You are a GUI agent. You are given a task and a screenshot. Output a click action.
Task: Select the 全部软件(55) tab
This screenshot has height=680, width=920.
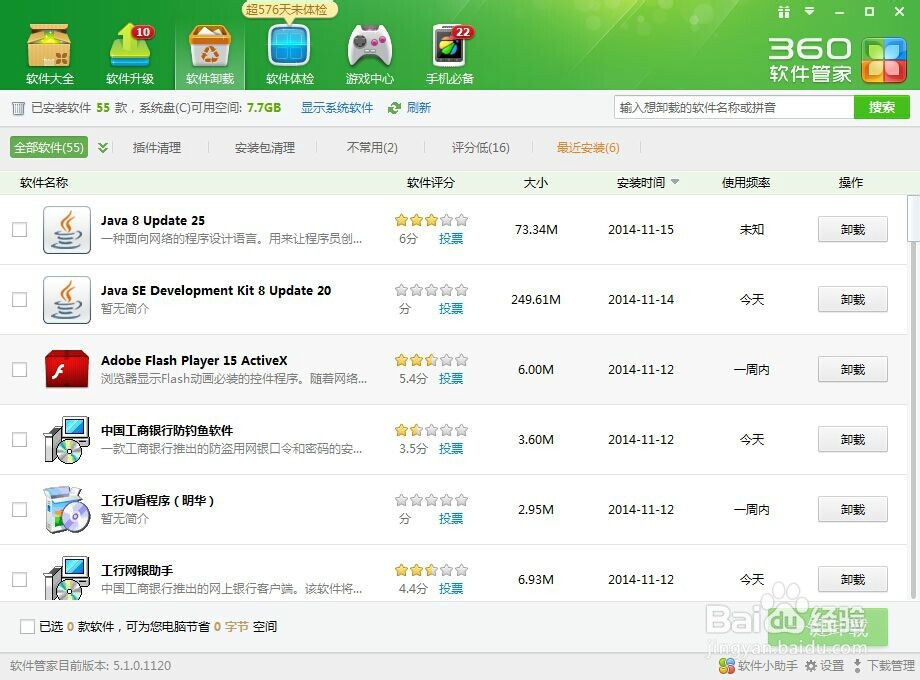click(49, 147)
